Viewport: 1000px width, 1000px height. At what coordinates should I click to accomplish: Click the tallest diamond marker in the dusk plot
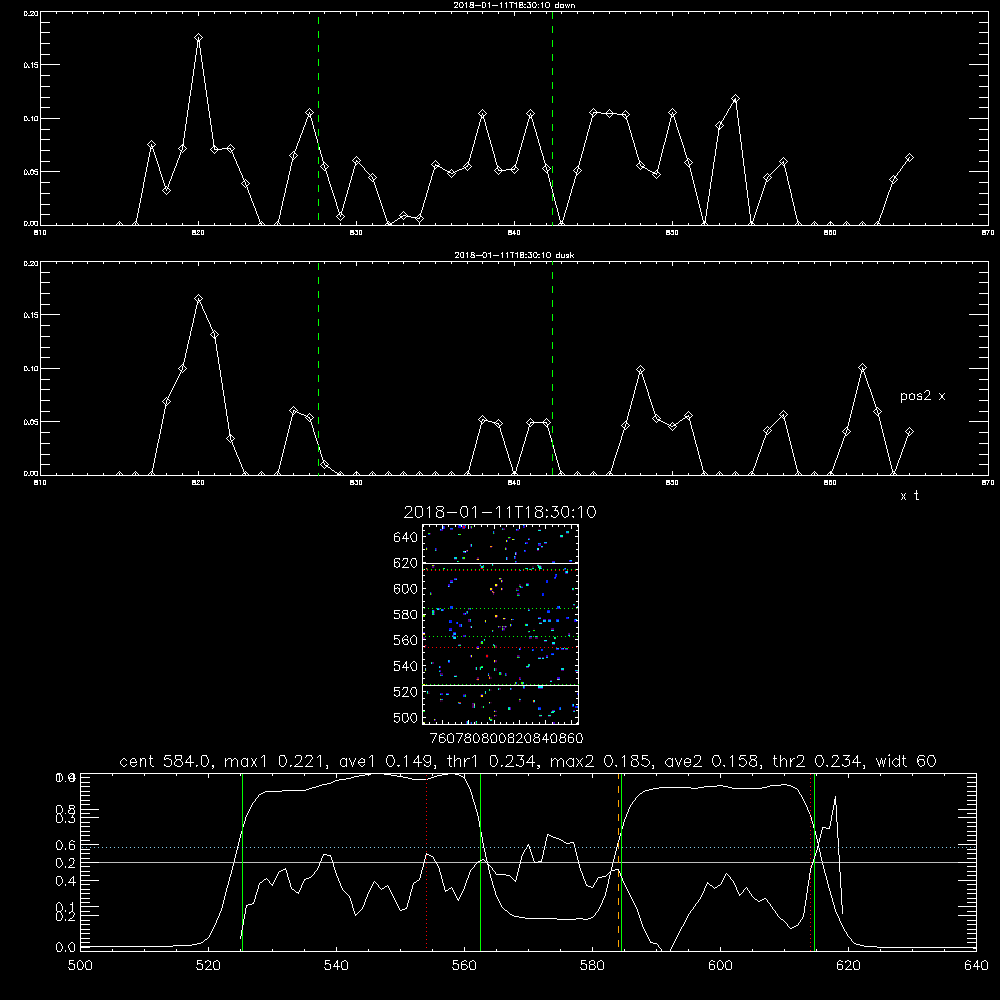[199, 298]
